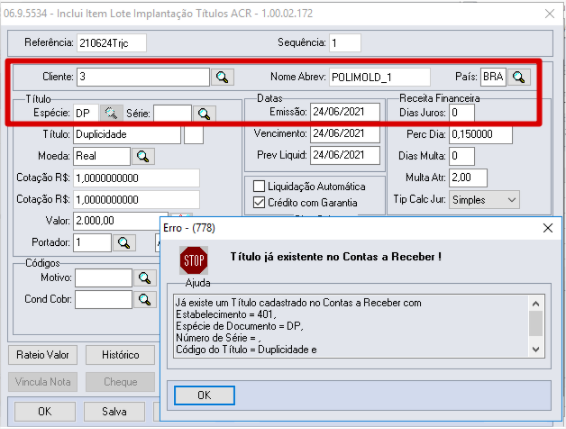Click the Salva button
The width and height of the screenshot is (566, 429).
point(114,412)
